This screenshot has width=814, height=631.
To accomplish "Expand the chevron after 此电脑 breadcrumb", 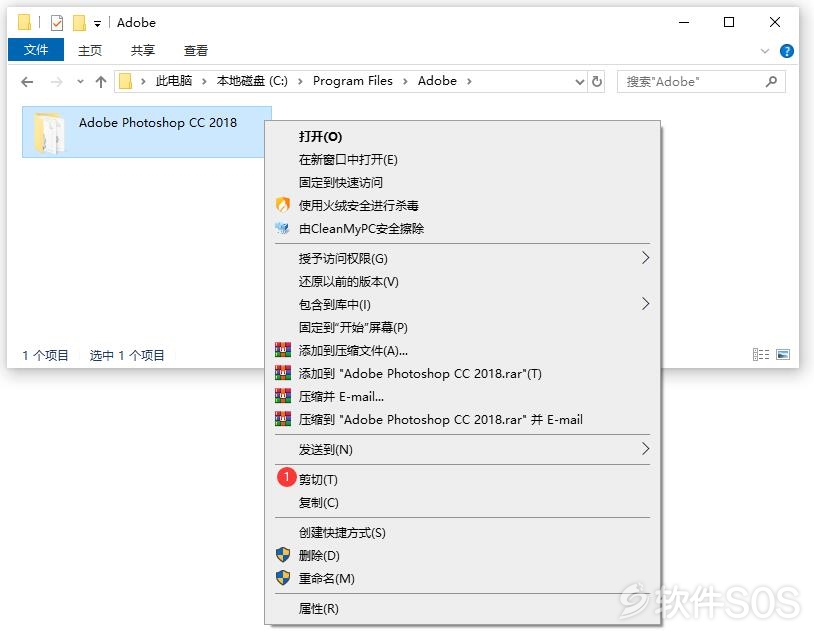I will 205,82.
